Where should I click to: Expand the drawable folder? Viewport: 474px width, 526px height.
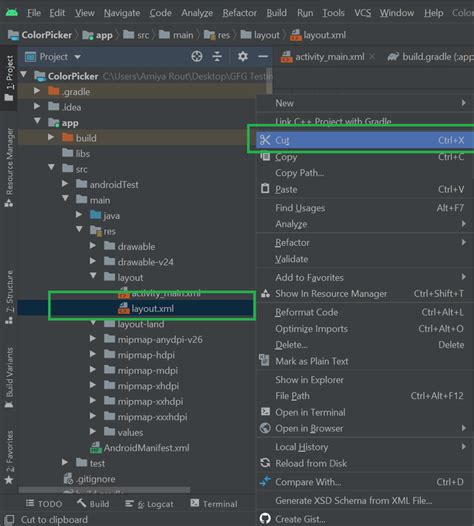[93, 246]
